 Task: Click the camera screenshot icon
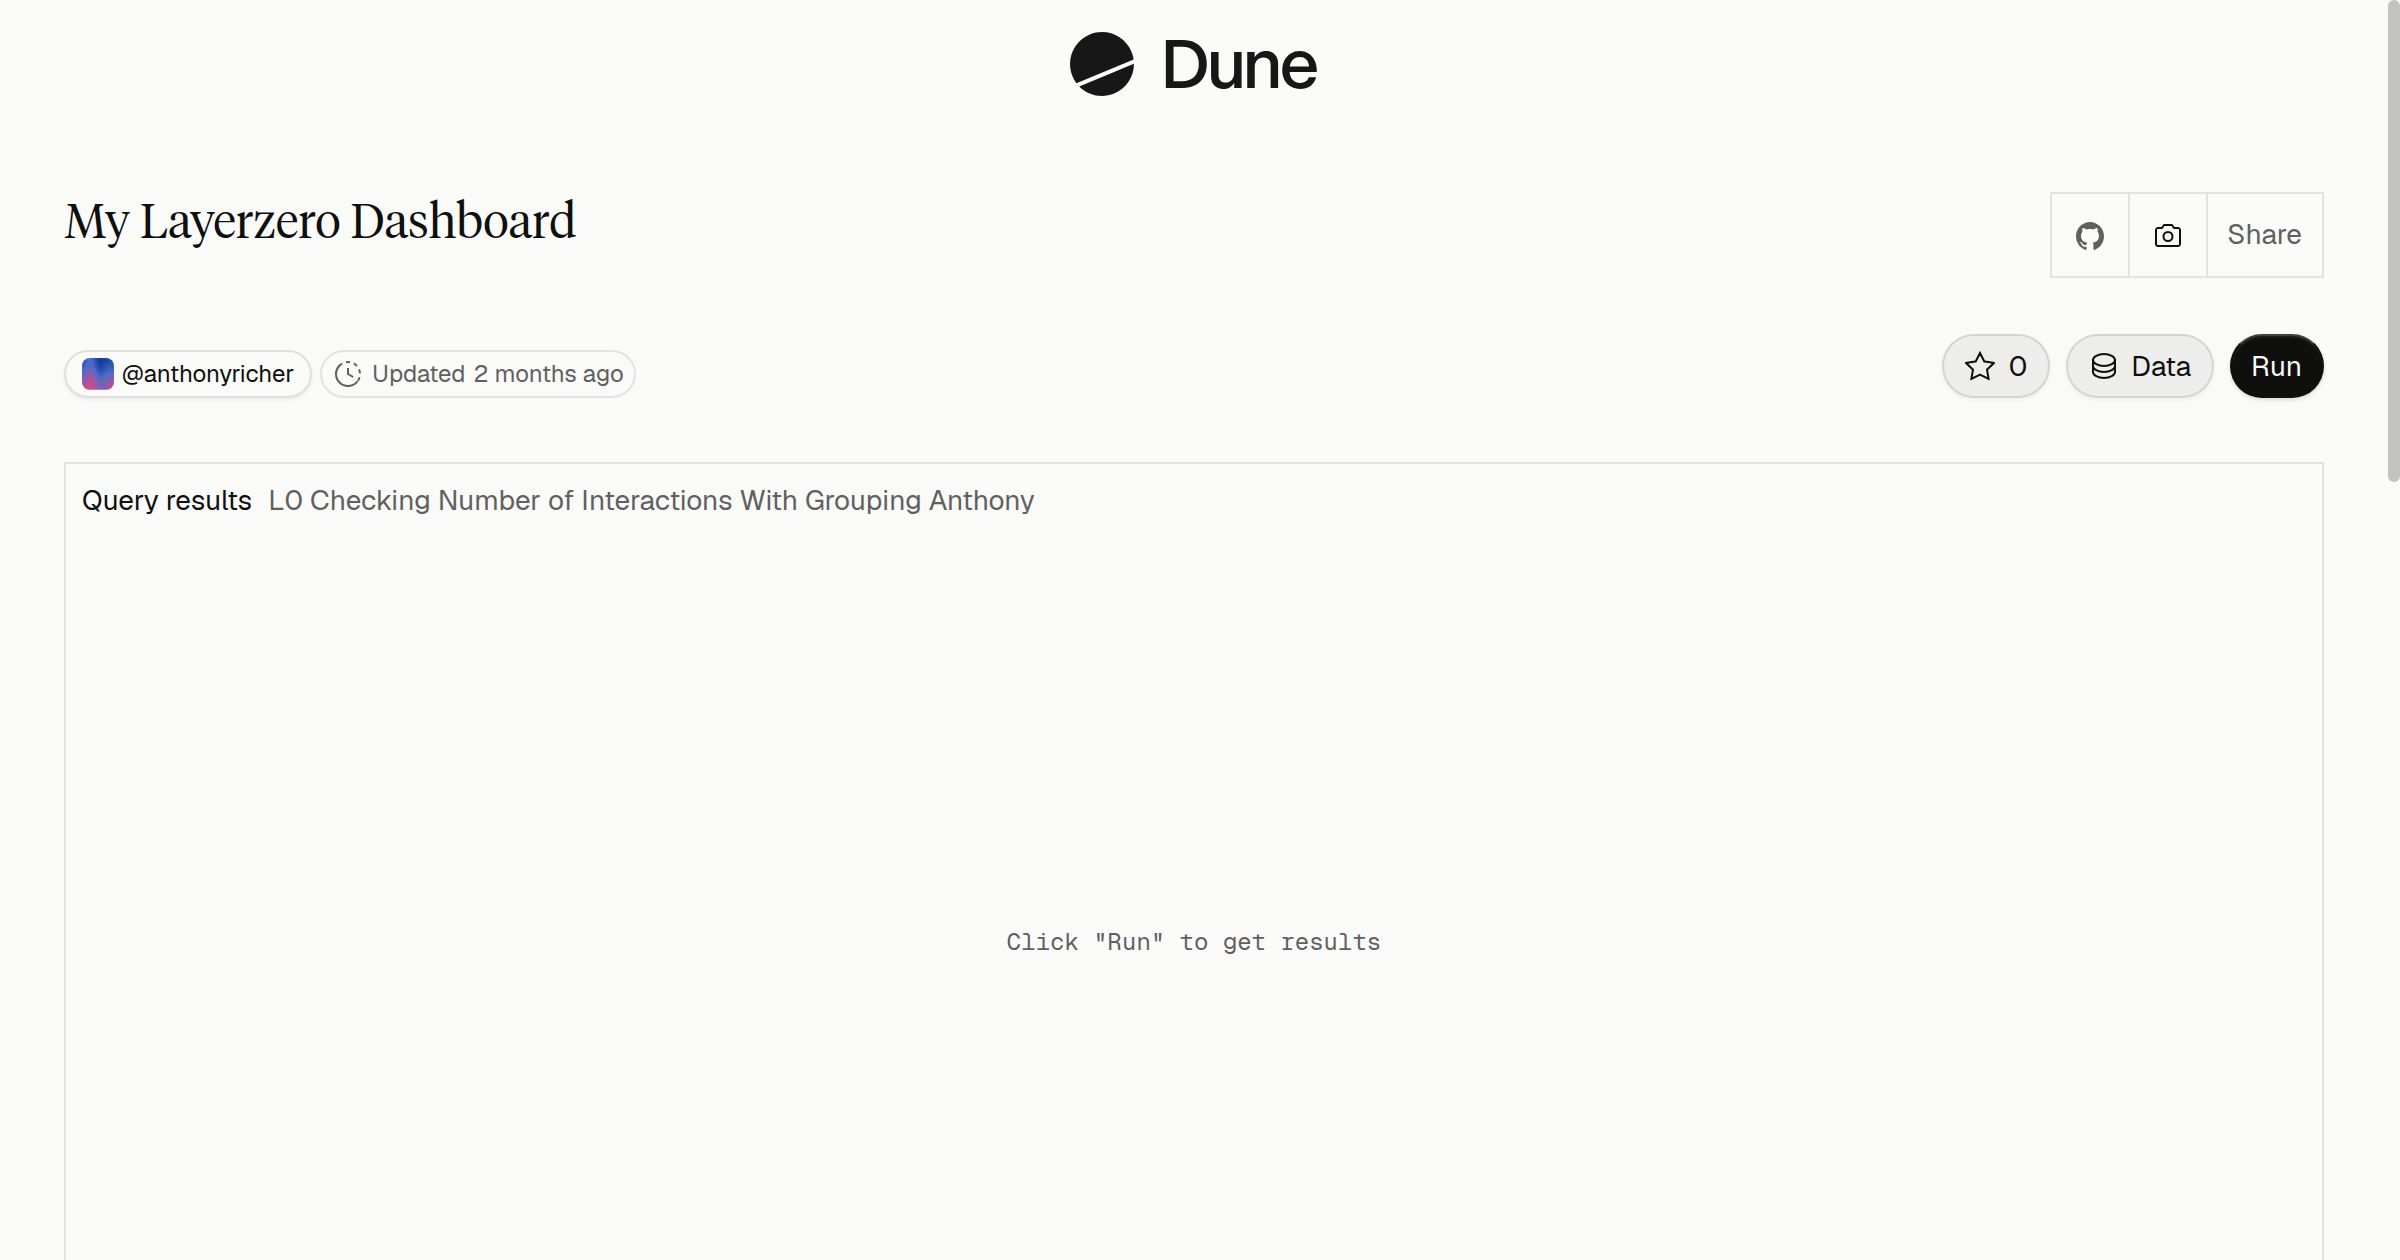point(2168,235)
